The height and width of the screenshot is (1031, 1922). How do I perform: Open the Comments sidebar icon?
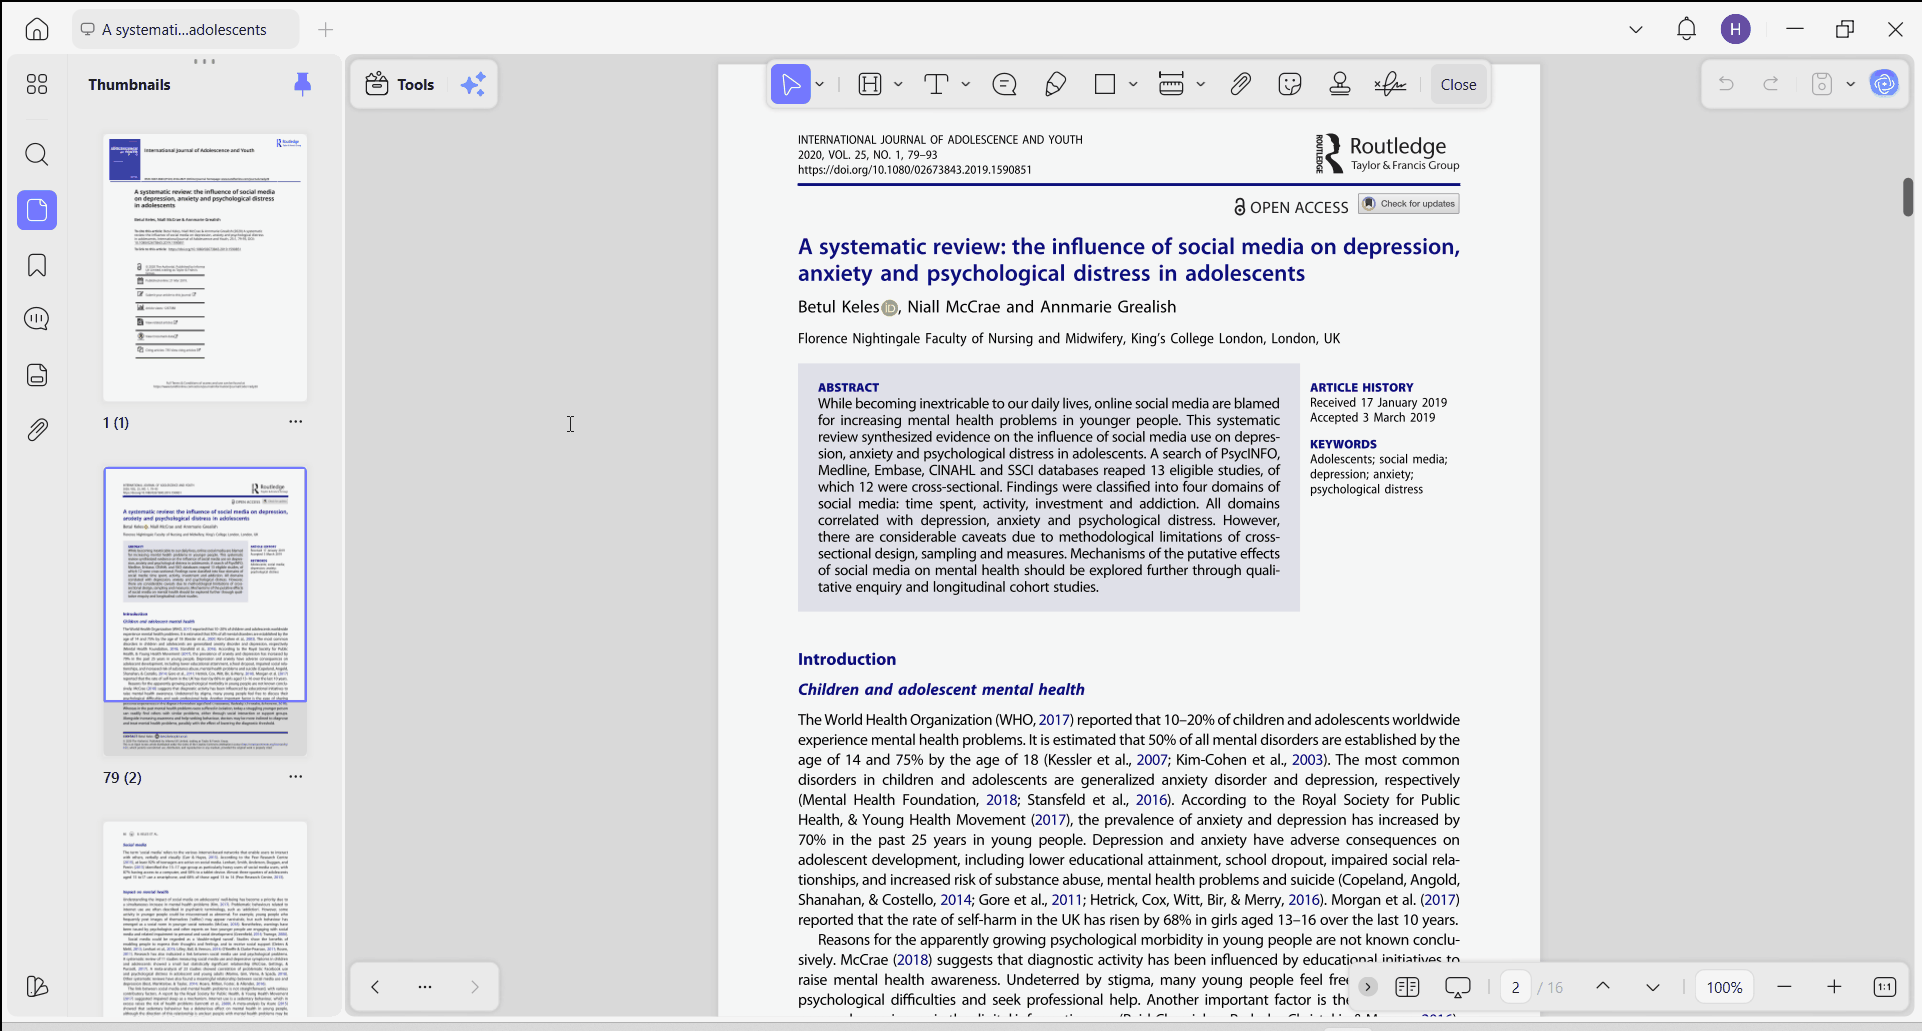pyautogui.click(x=37, y=319)
